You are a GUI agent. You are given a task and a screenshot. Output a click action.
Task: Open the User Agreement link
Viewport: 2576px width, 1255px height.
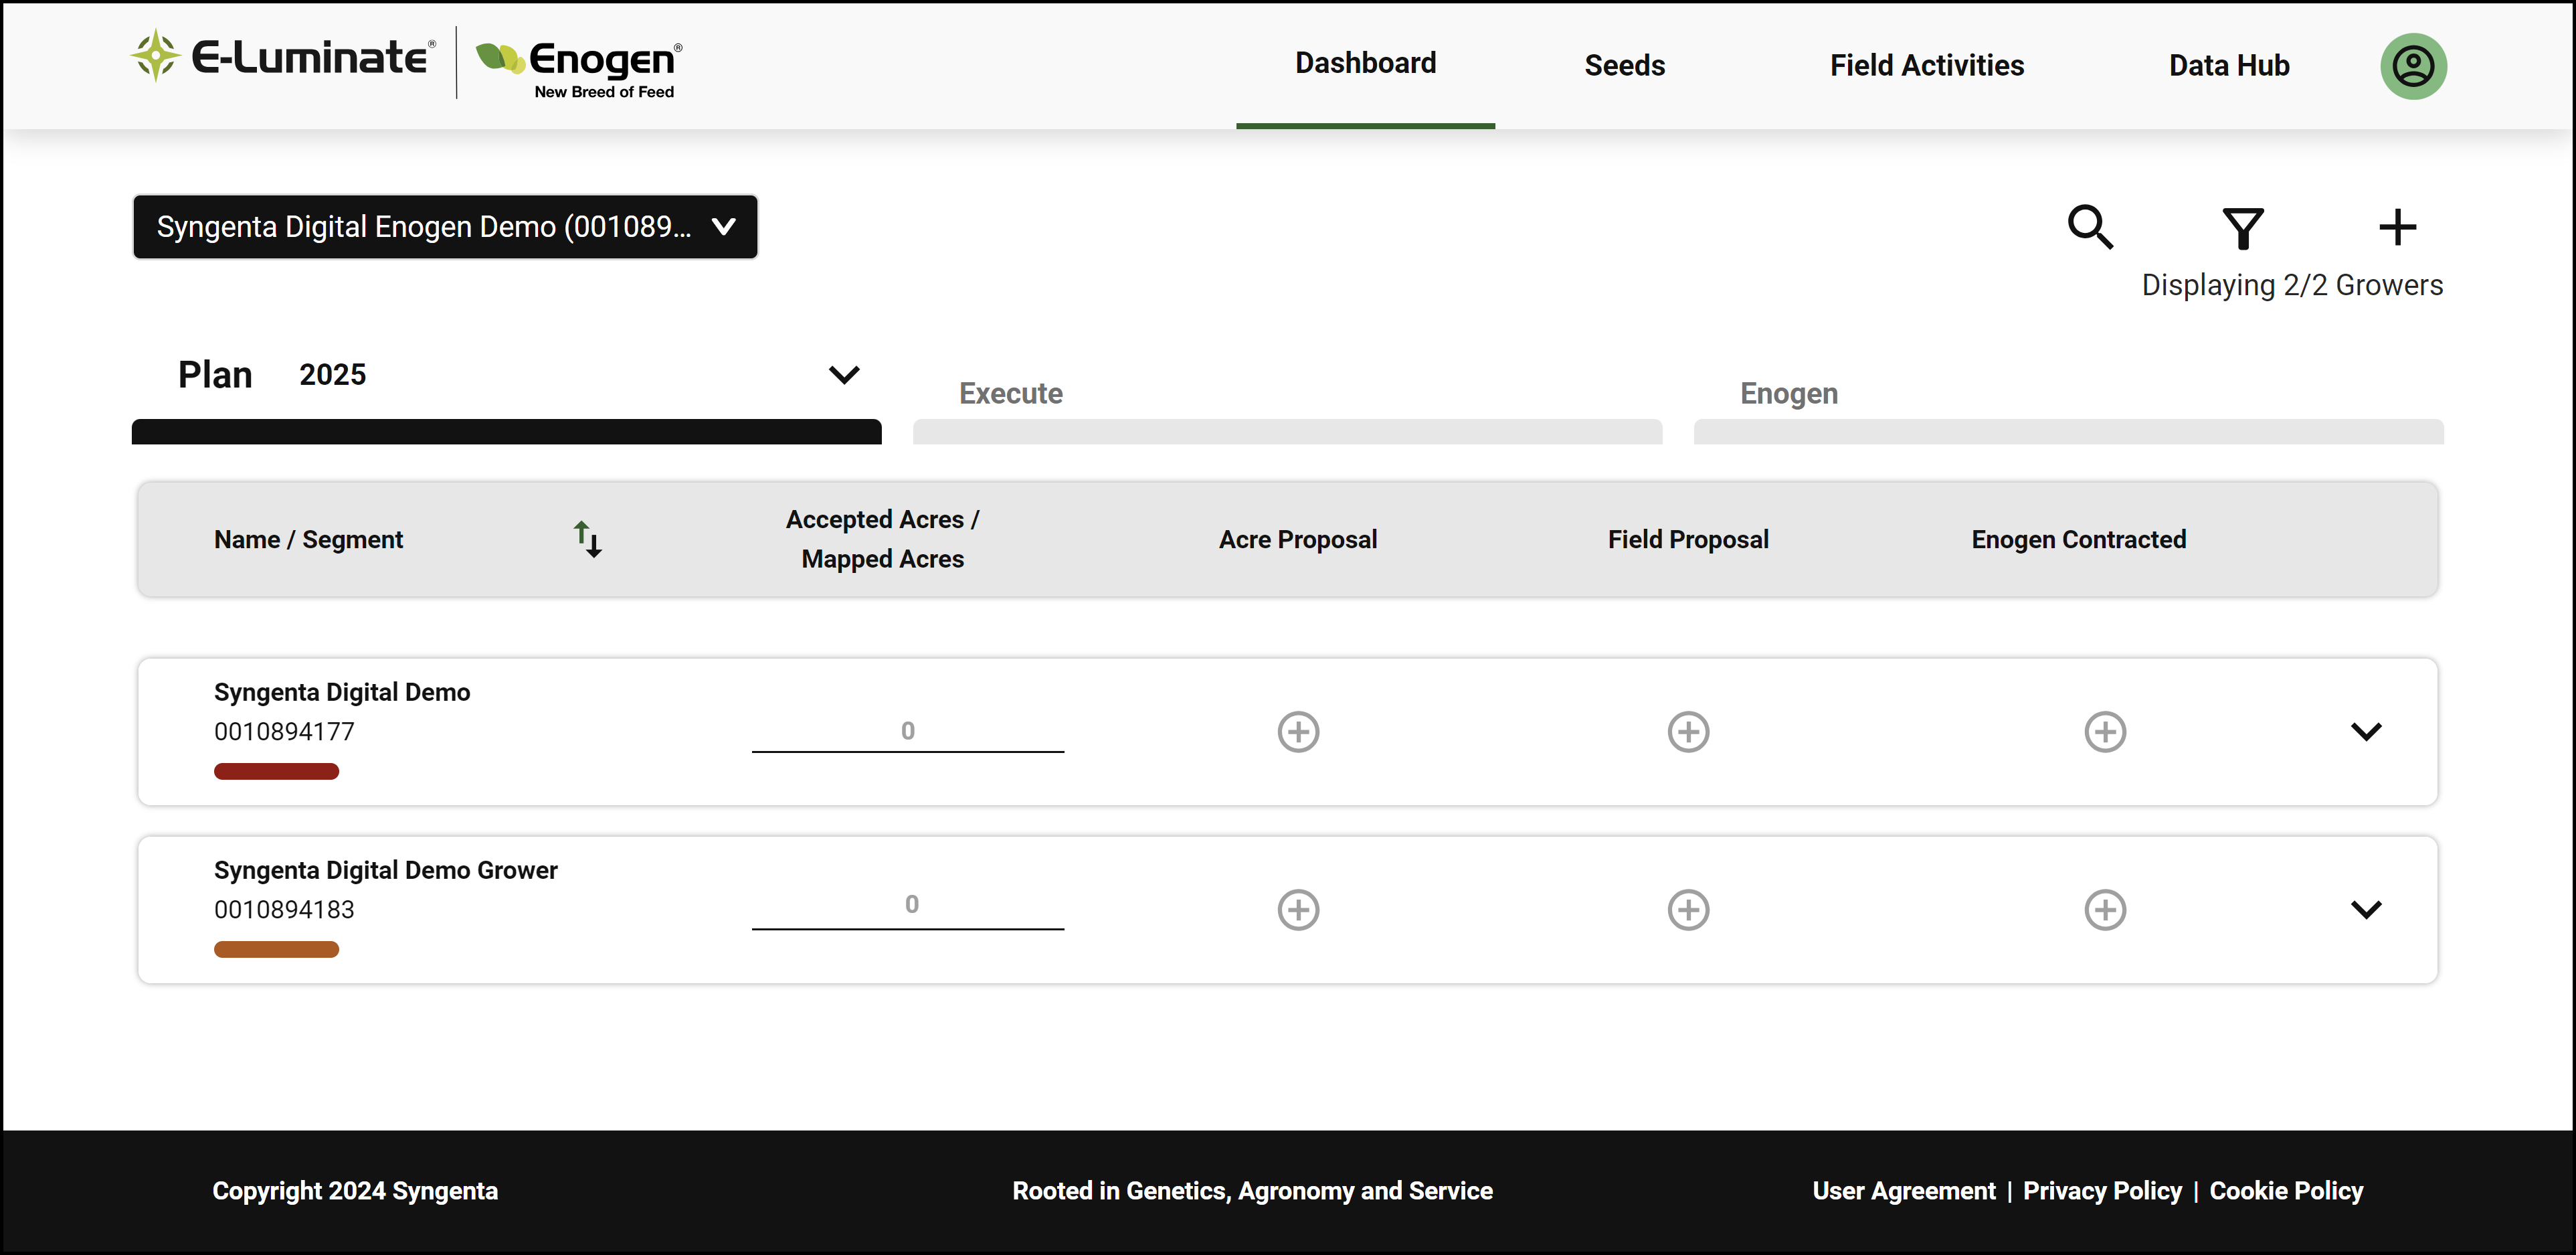[1903, 1191]
